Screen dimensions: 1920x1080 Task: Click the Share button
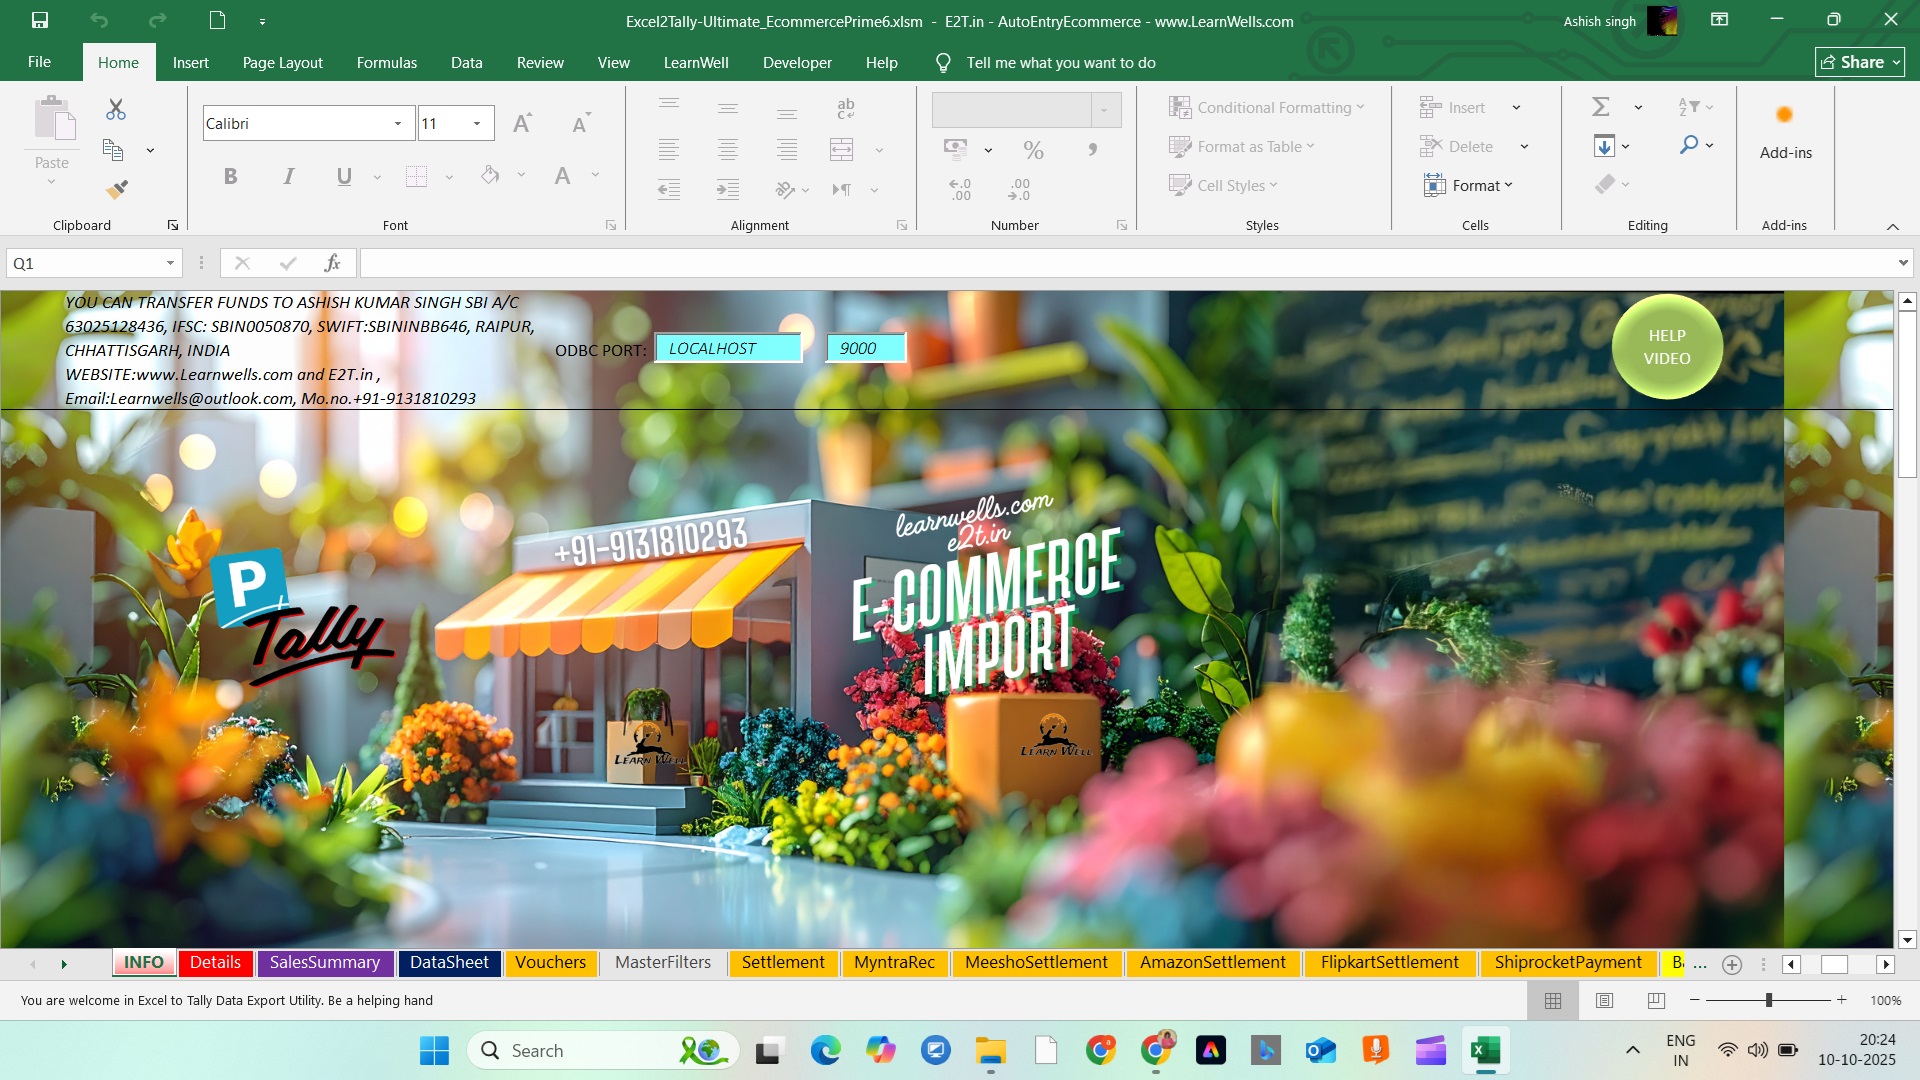click(x=1859, y=62)
